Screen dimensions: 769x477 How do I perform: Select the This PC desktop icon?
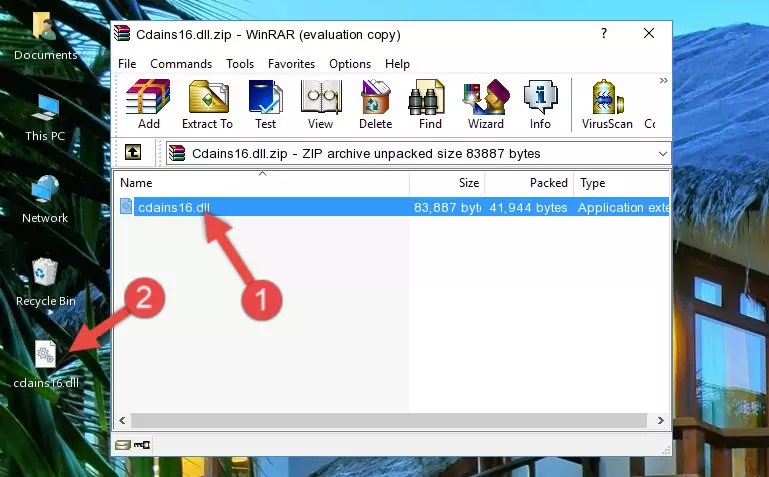pyautogui.click(x=45, y=118)
